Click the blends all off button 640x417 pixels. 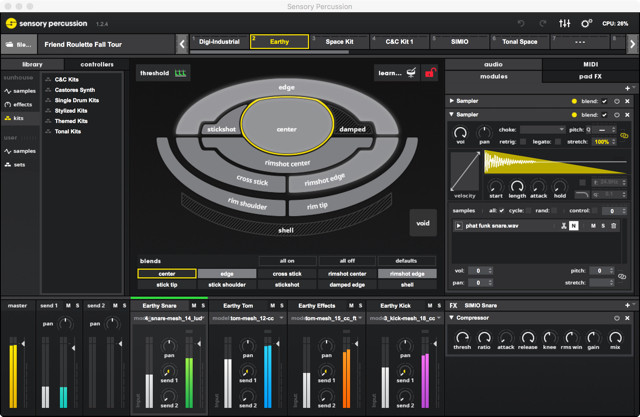(347, 261)
